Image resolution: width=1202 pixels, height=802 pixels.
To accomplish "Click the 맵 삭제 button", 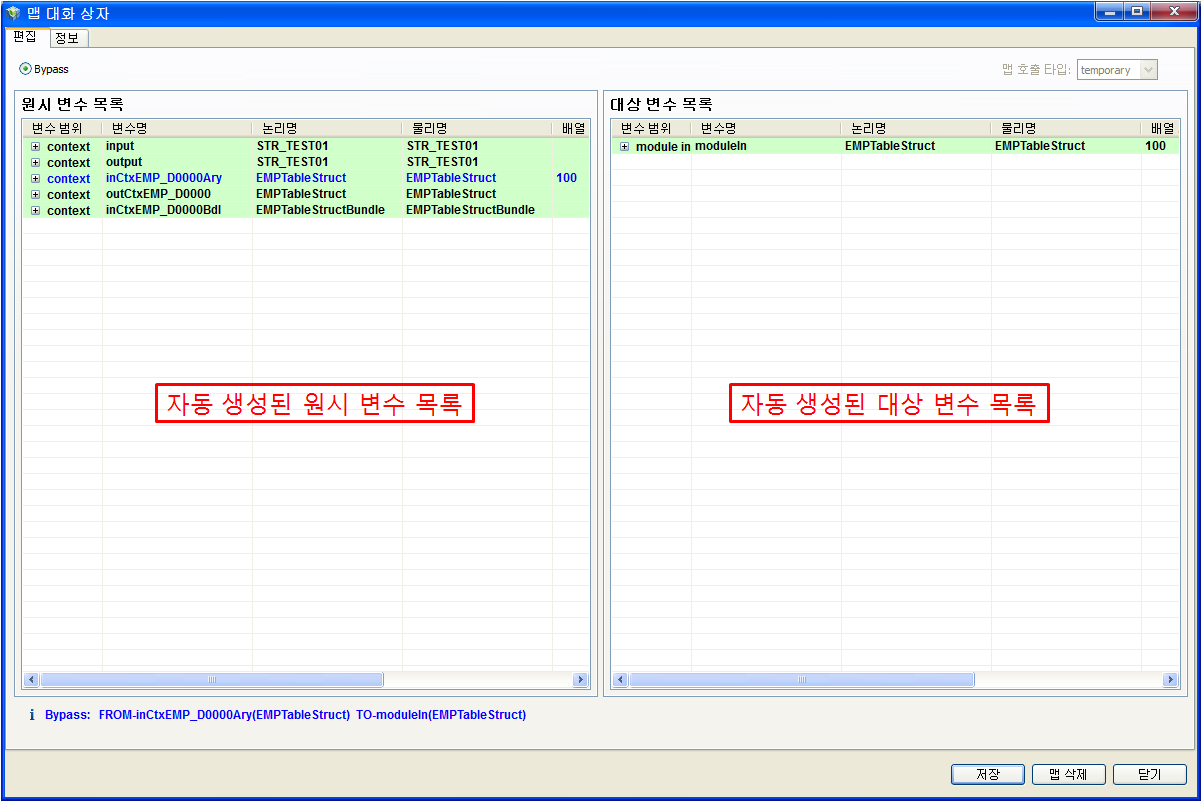I will [1068, 773].
